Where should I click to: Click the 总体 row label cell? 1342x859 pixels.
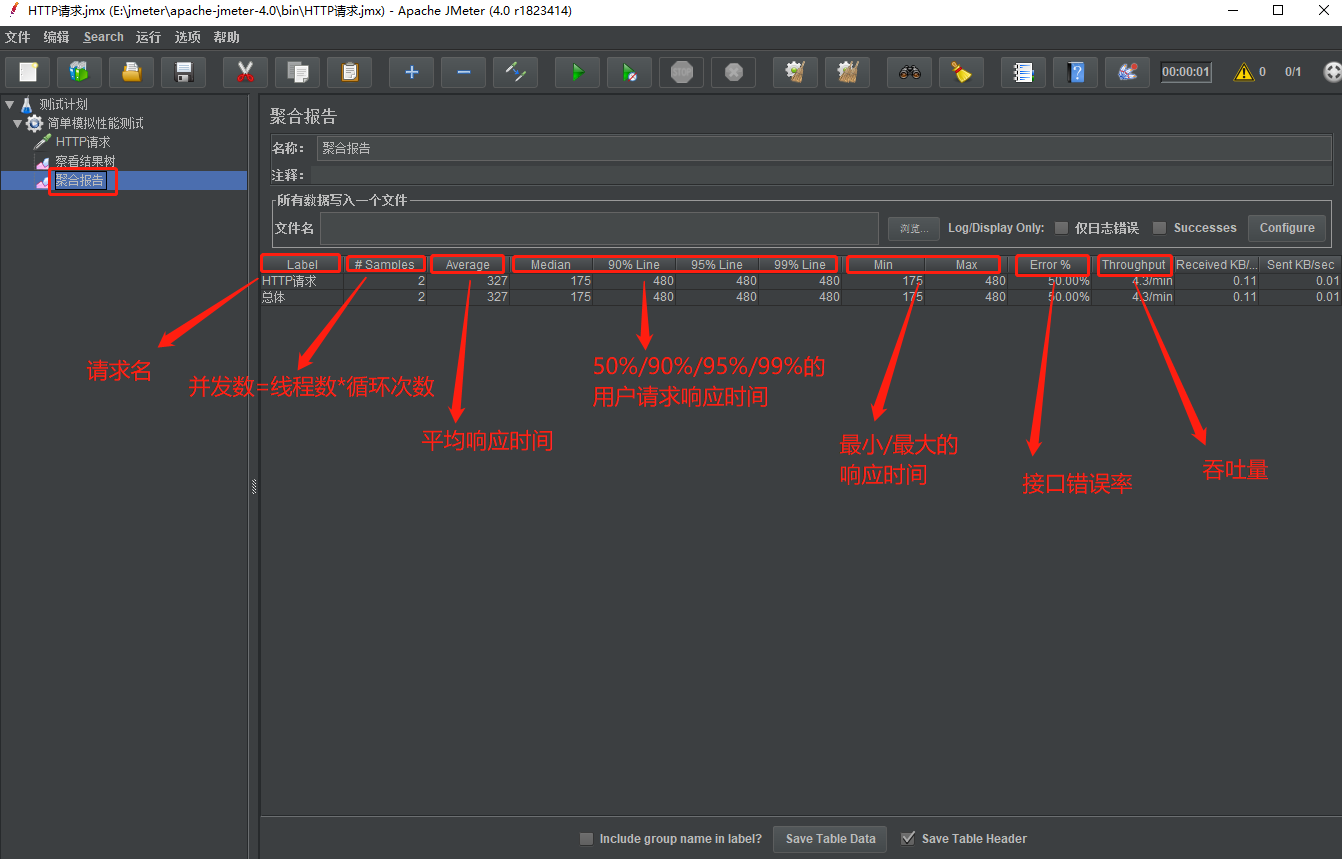[x=302, y=297]
